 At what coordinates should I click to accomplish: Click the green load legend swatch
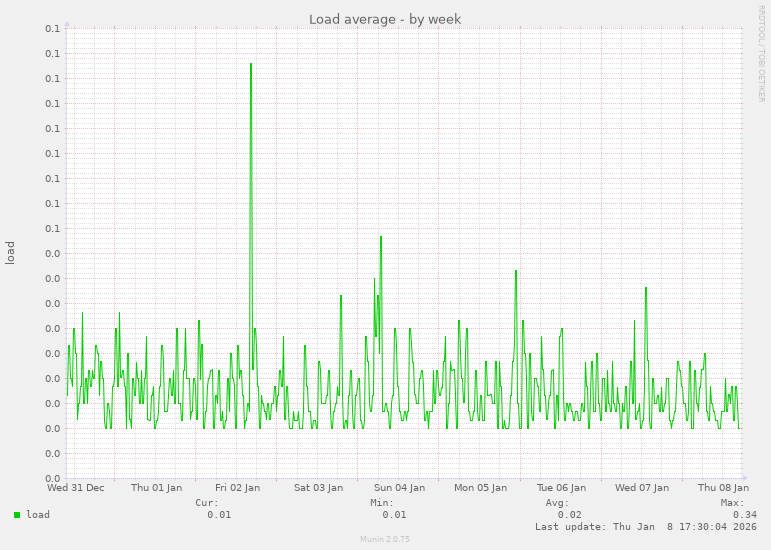point(17,515)
